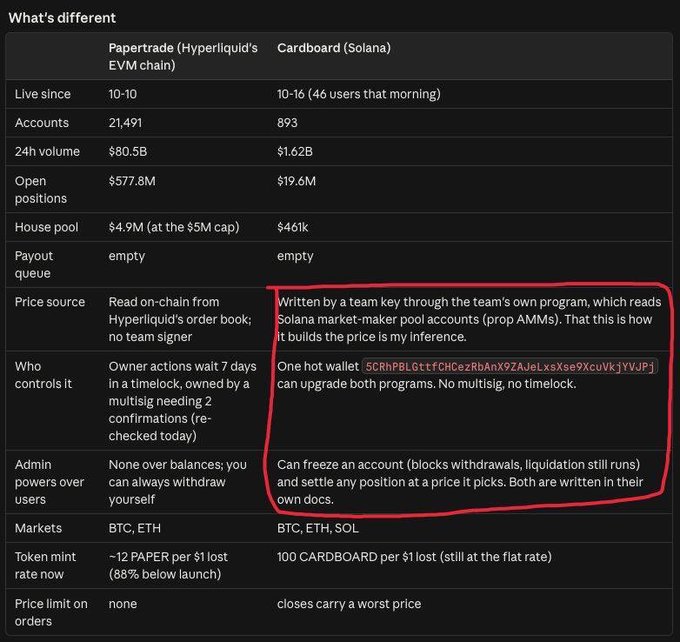
Task: Click '100 CARDBOARD per $1 lost' cell
Action: 415,557
